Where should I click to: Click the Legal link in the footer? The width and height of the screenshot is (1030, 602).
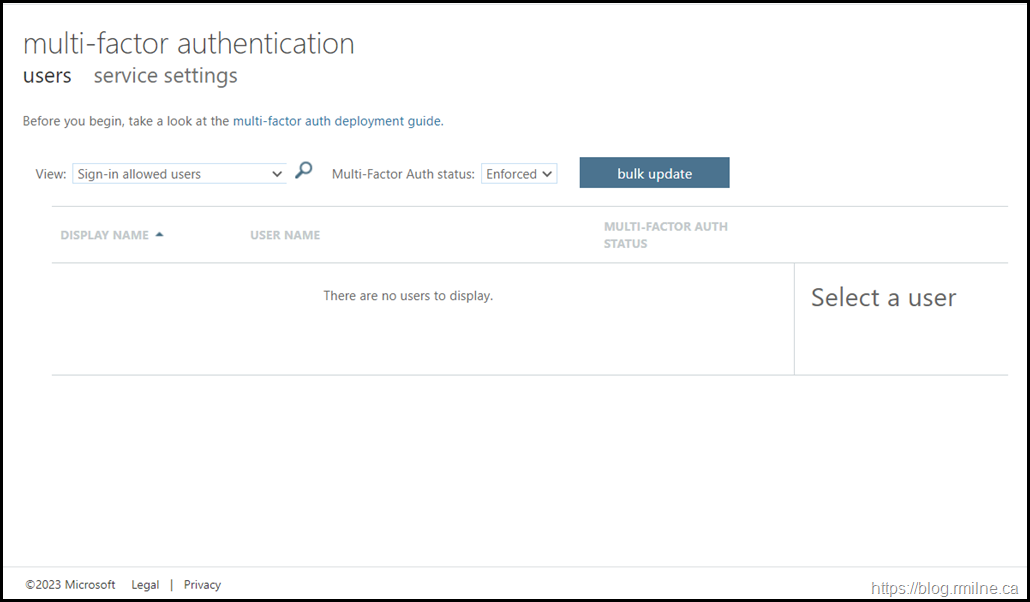(145, 584)
